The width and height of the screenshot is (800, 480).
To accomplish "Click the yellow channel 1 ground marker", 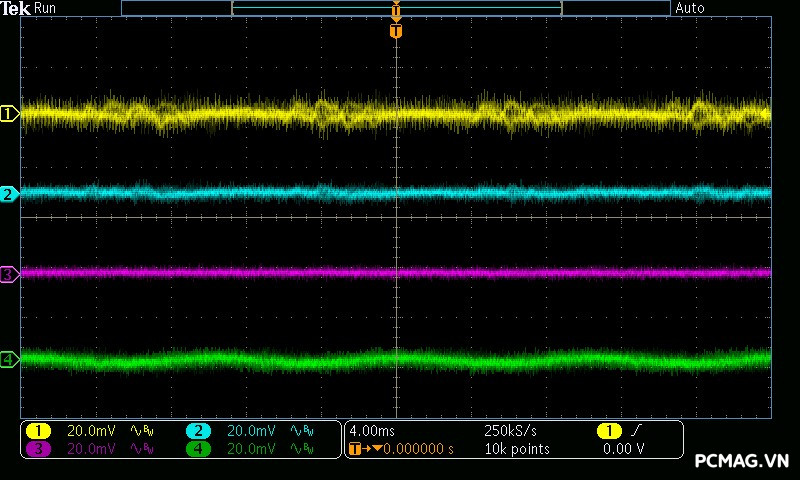I will coord(9,114).
